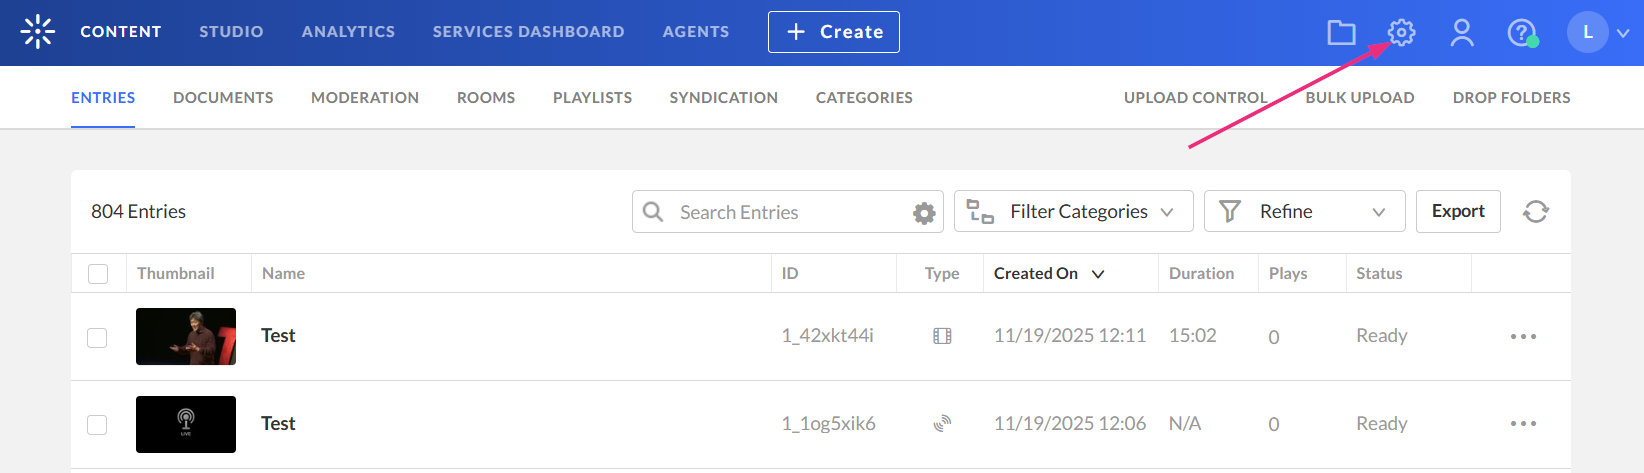Switch to the Moderation tab

point(365,98)
